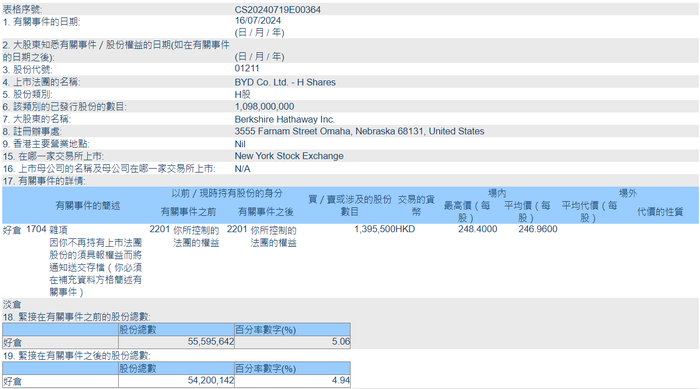Viewport: 700px width, 389px height.
Task: Select the label 1. 有關事件的日期
Action: click(x=42, y=22)
